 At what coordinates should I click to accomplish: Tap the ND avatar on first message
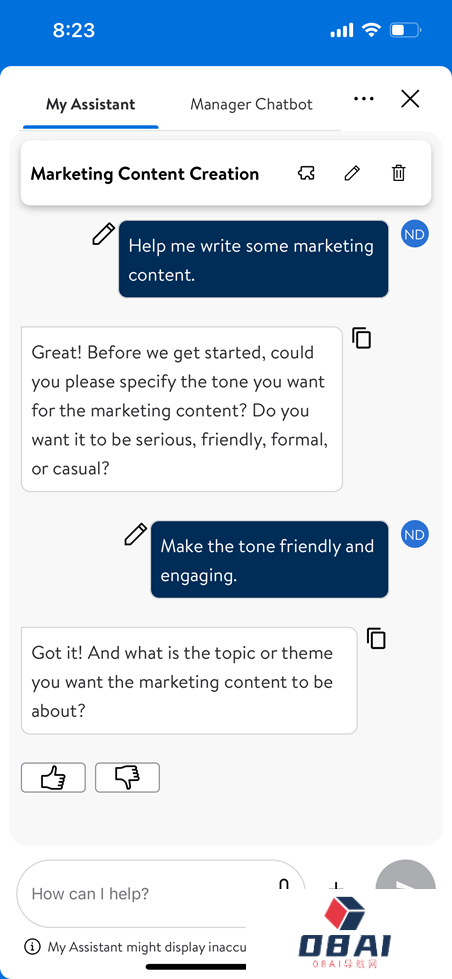tap(415, 234)
